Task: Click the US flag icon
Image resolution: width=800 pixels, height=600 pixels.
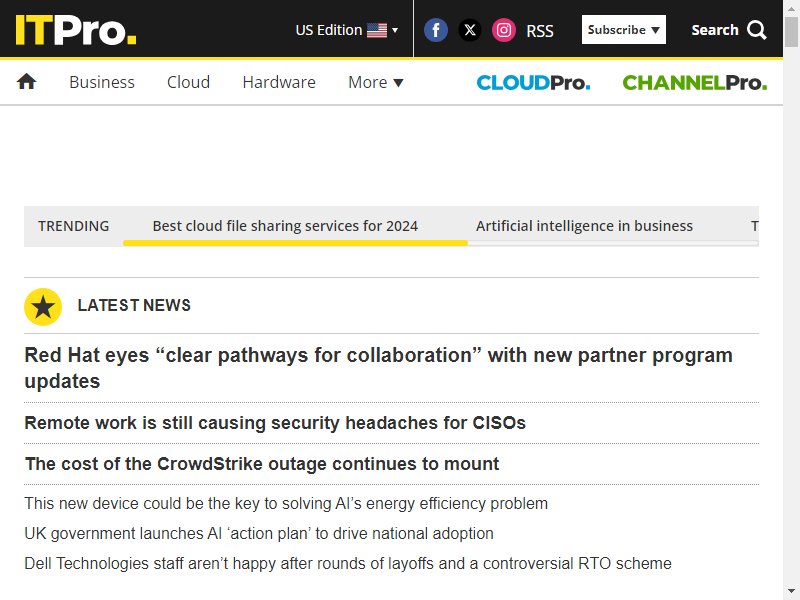Action: (x=377, y=30)
